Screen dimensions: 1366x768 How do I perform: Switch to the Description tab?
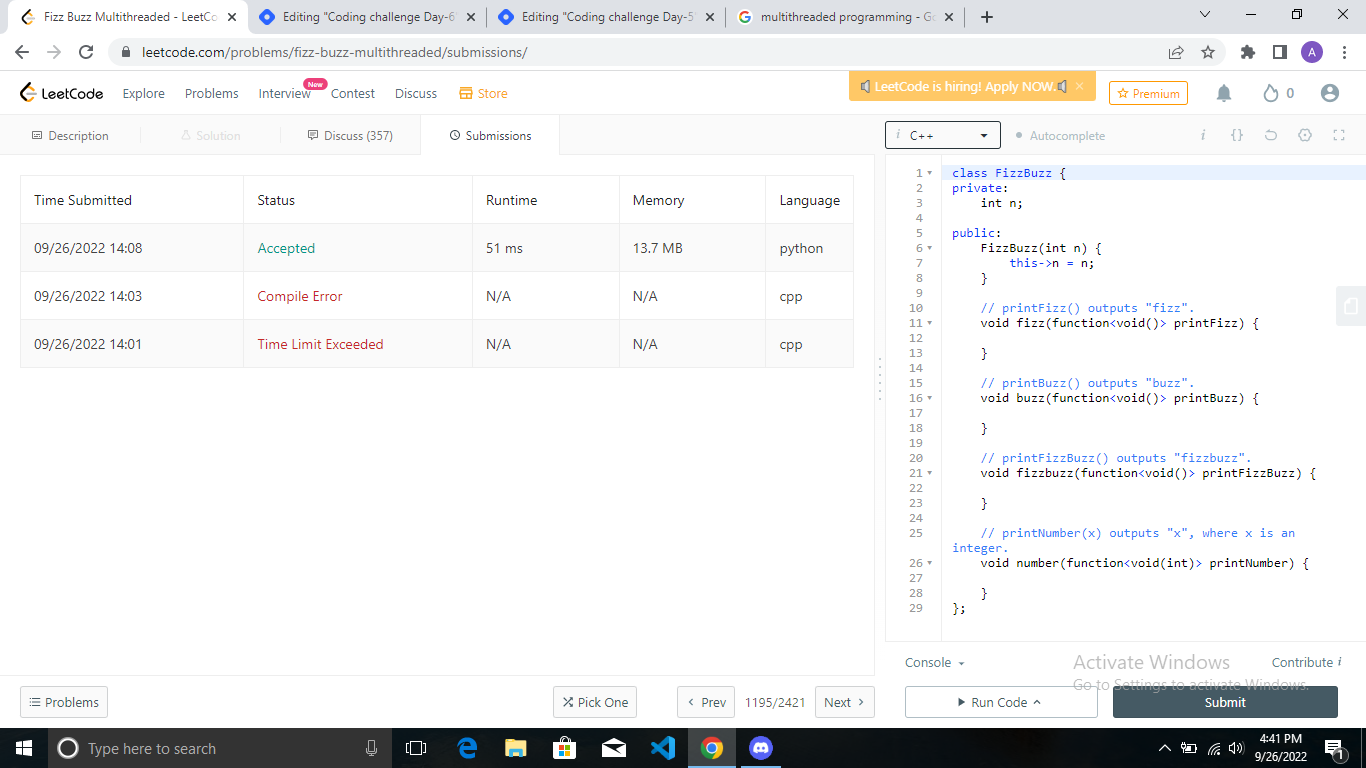tap(70, 135)
